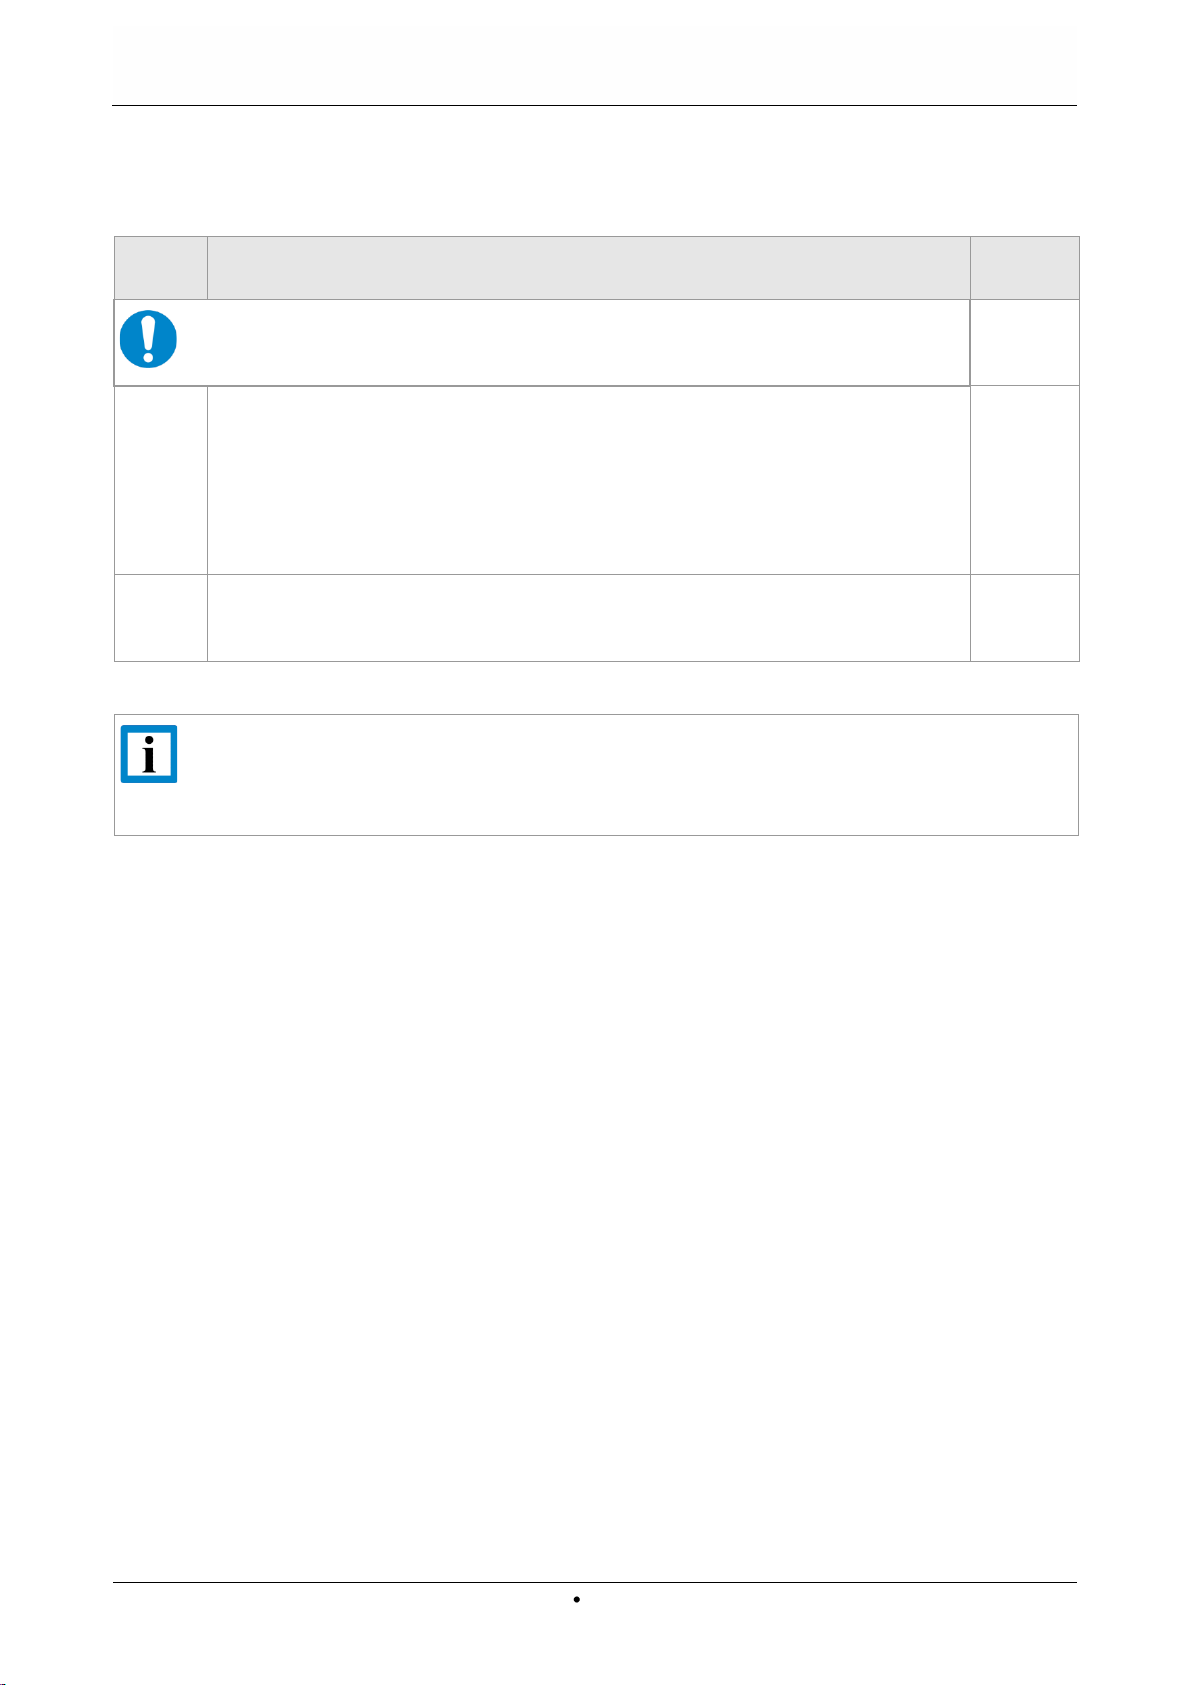Click the blue square info icon
Screen dimensions: 1192x1685
[149, 754]
